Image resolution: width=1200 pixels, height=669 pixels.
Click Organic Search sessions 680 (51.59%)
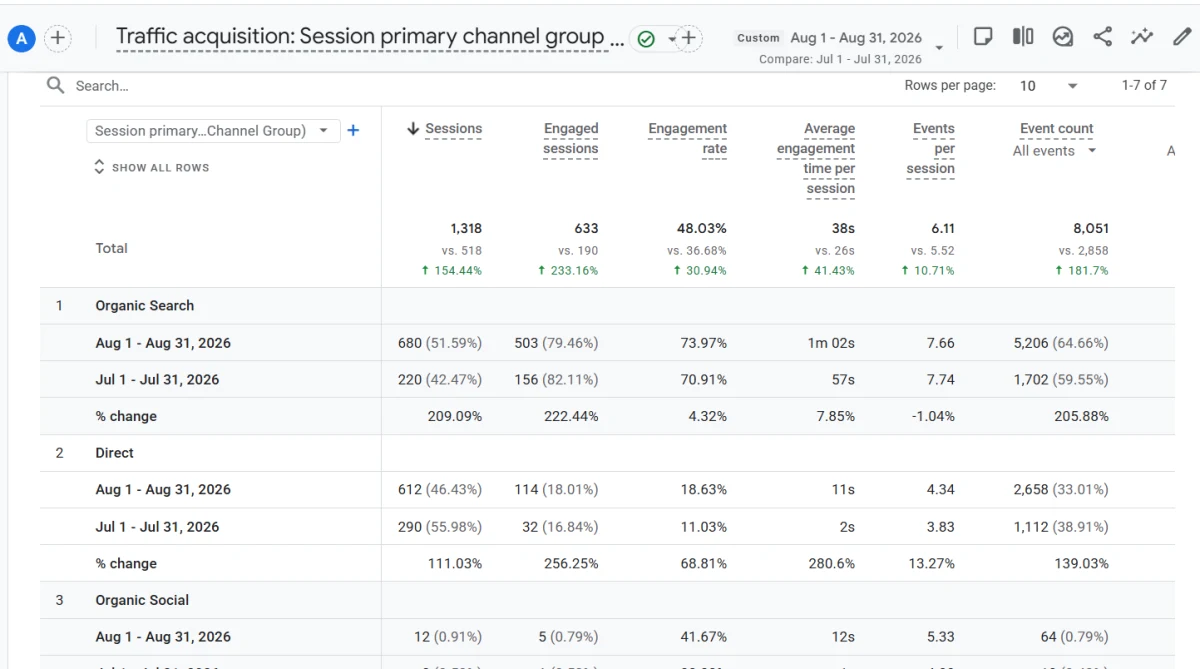point(440,343)
